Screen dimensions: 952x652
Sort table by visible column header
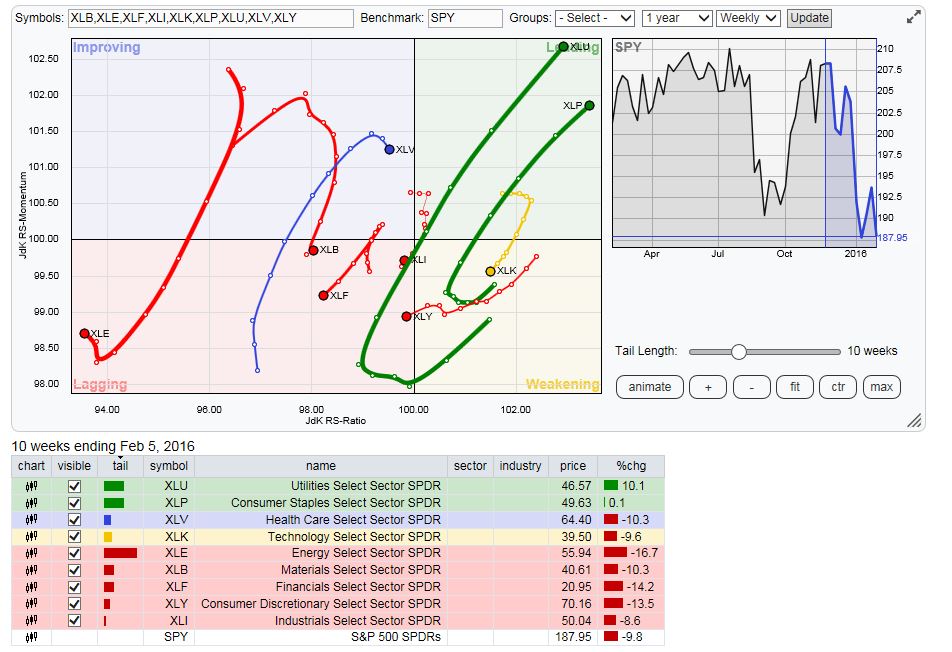(74, 466)
